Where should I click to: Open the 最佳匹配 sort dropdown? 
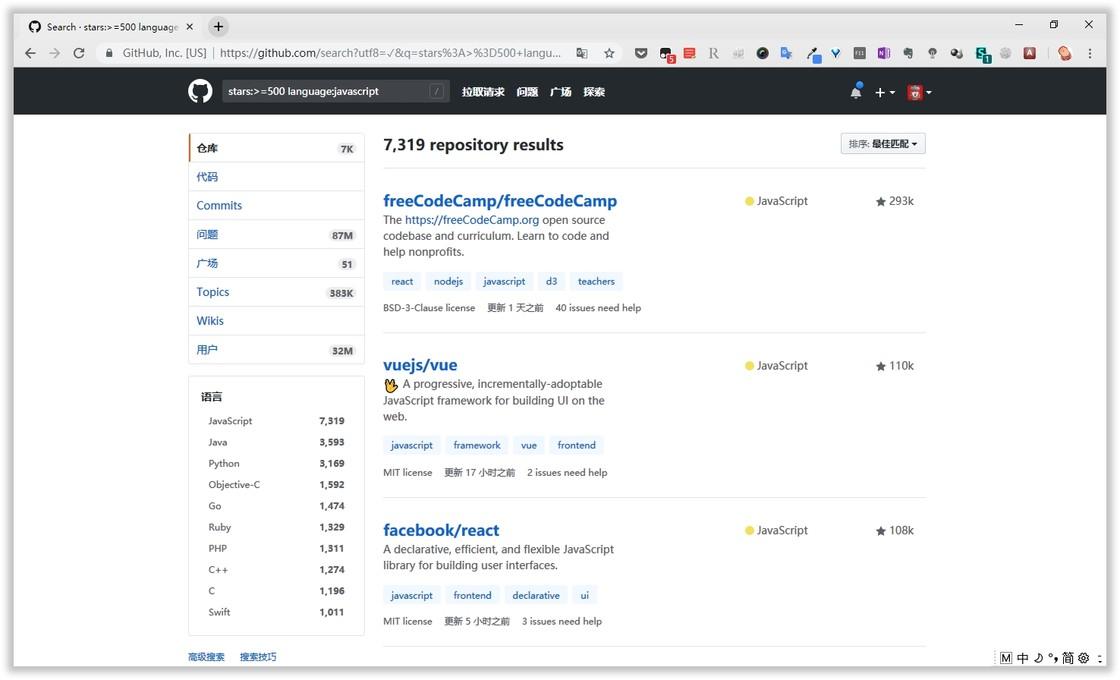coord(883,143)
